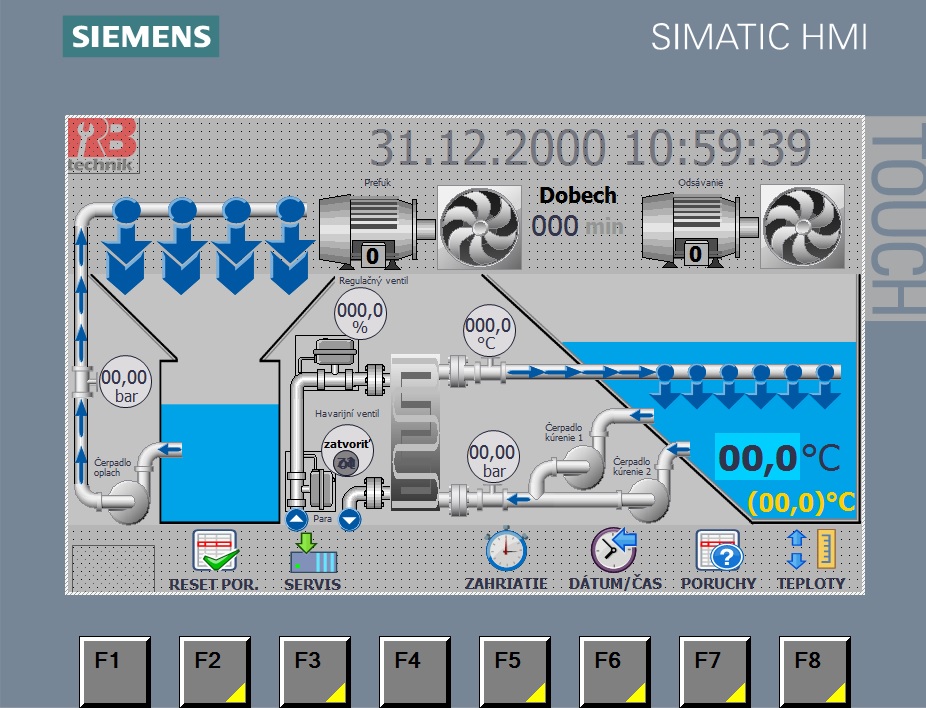This screenshot has width=926, height=708.
Task: Select the Regulačný ventil percentage field
Action: tap(359, 317)
